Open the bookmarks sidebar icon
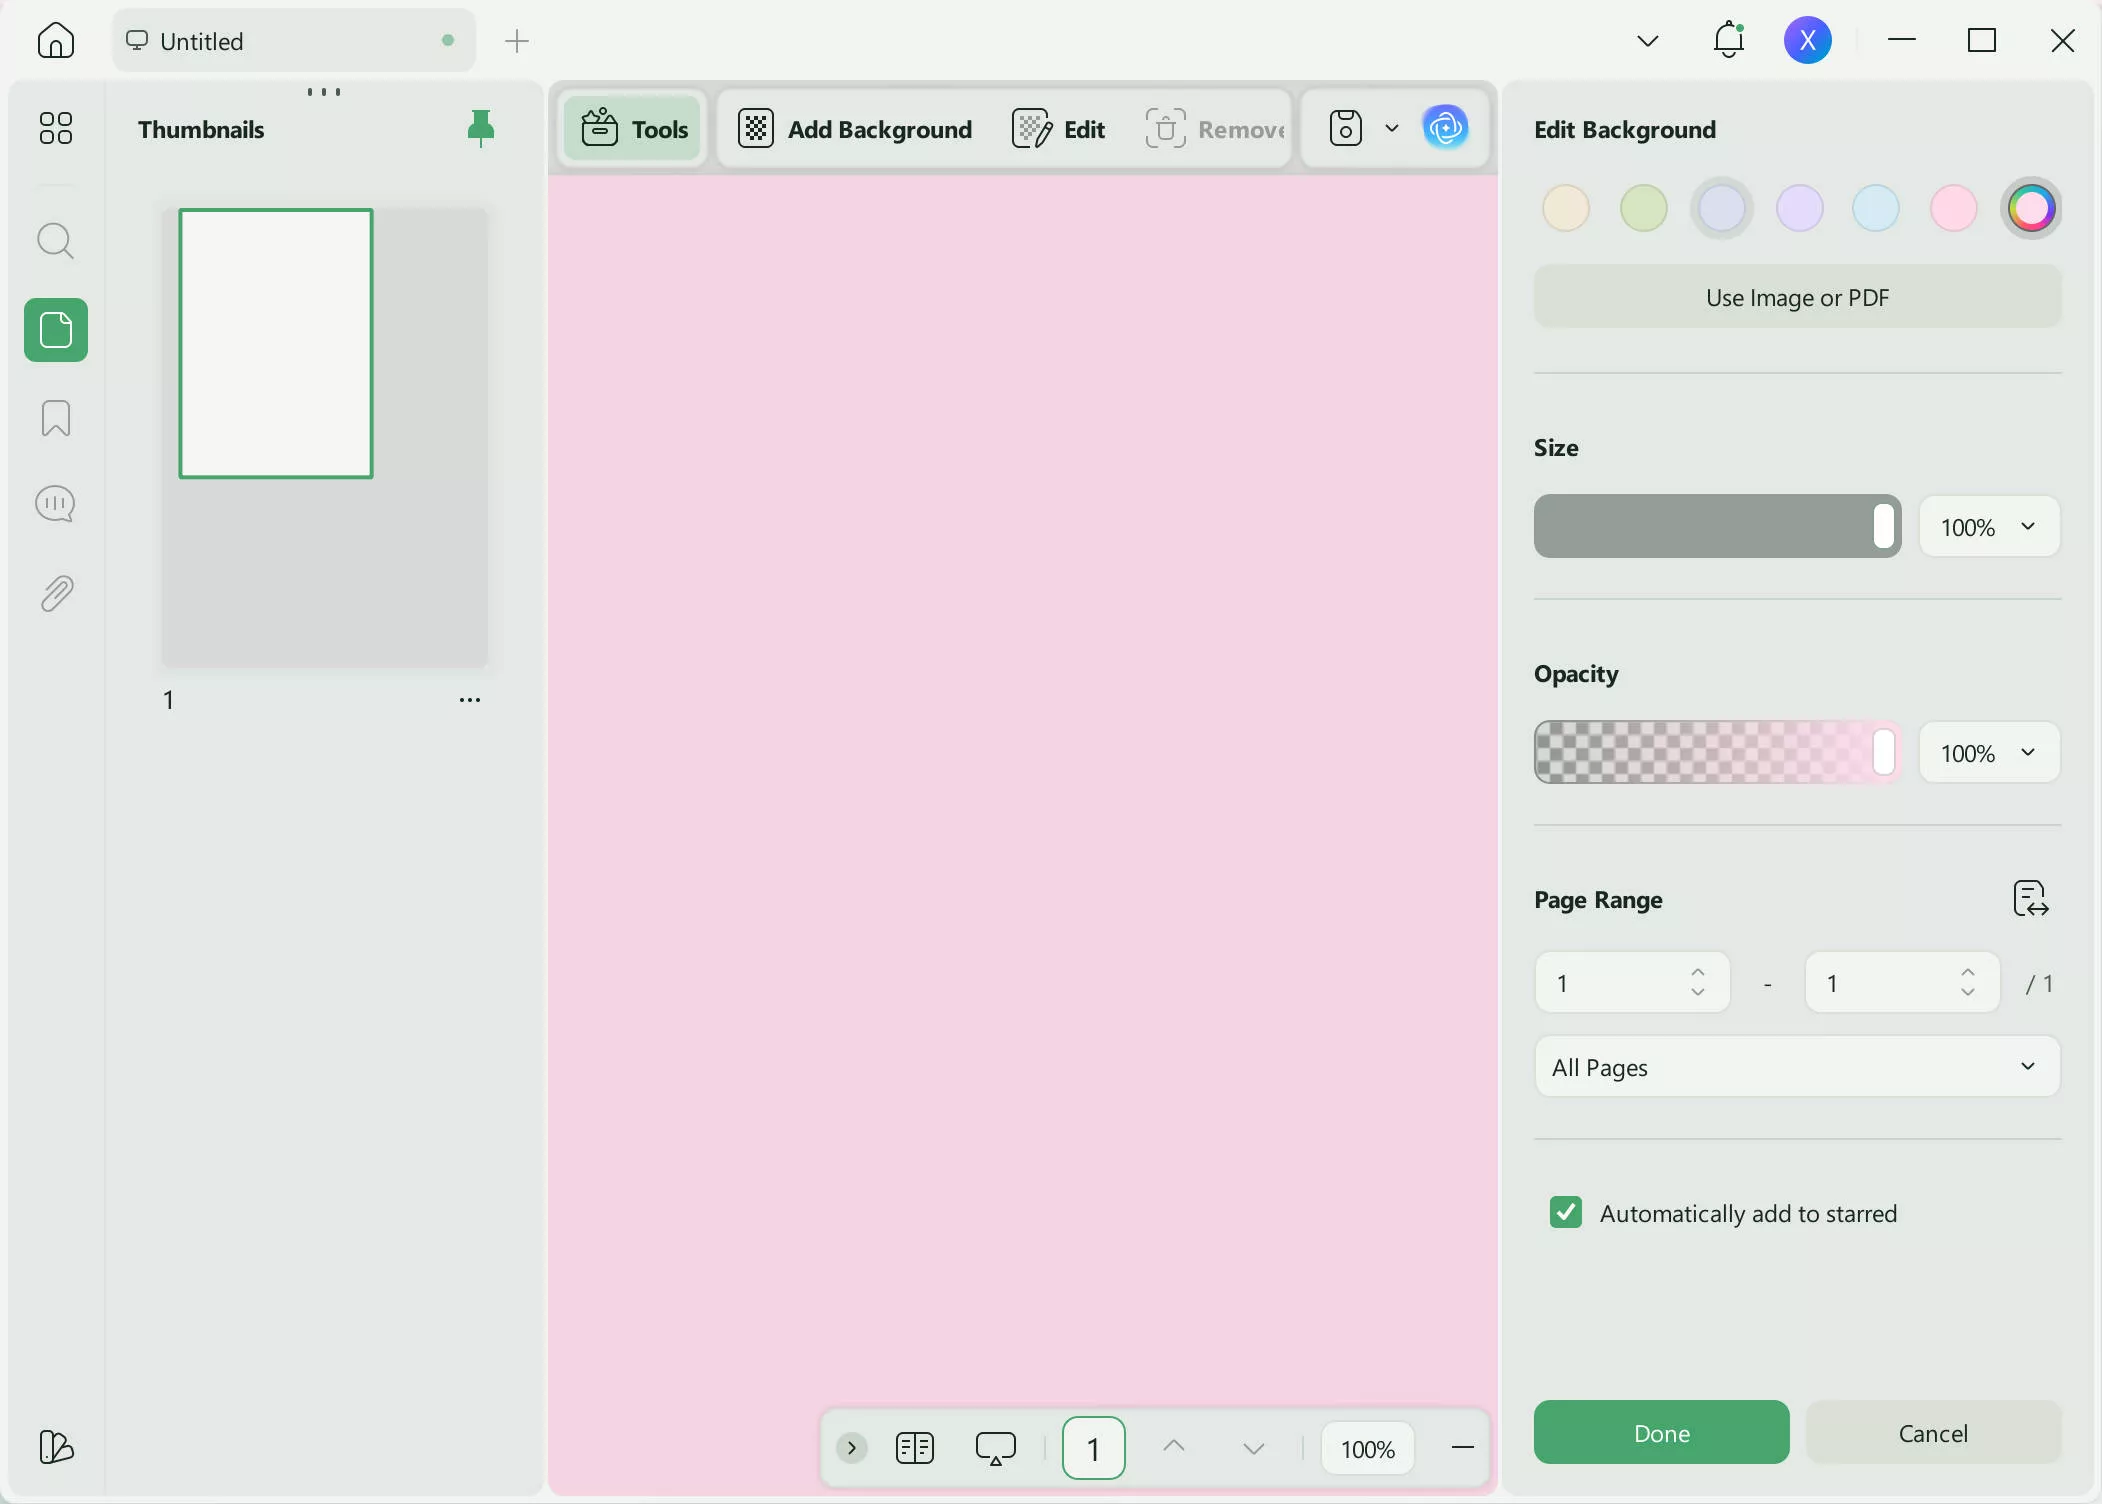 (x=55, y=418)
